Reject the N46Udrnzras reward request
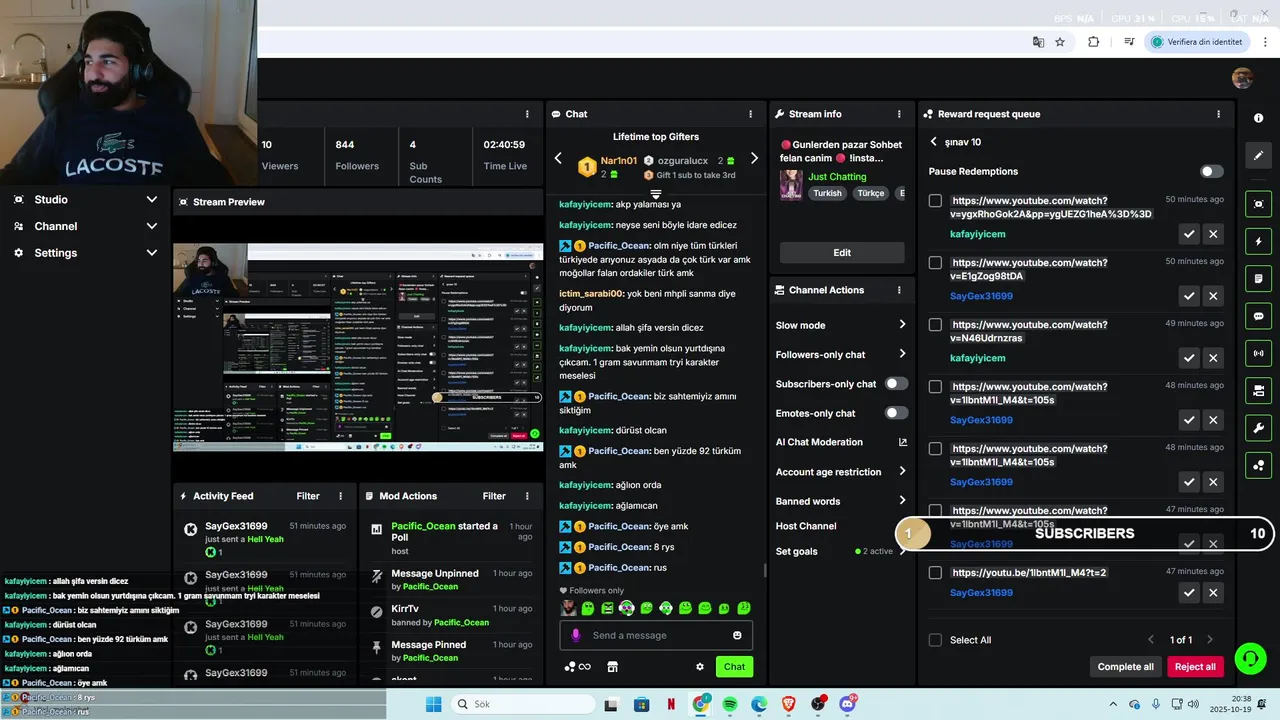Image resolution: width=1280 pixels, height=720 pixels. coord(1213,358)
